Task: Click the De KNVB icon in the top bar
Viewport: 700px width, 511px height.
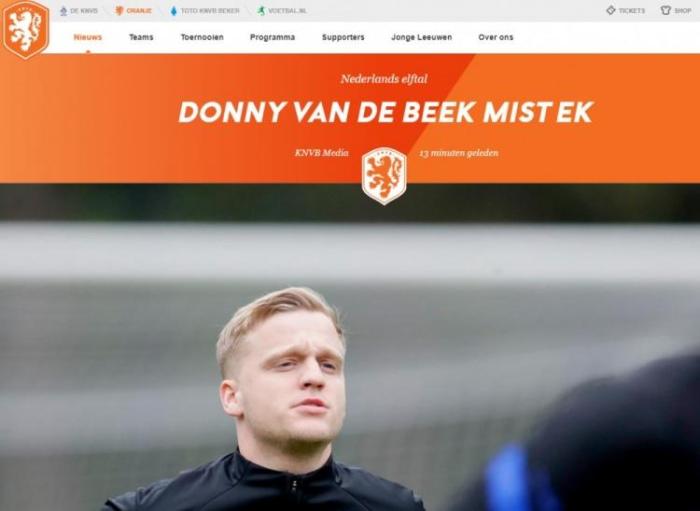Action: tap(64, 11)
